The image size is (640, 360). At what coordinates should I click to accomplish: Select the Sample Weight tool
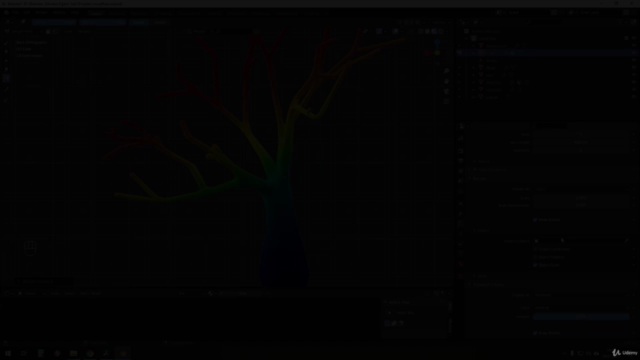tap(6, 89)
